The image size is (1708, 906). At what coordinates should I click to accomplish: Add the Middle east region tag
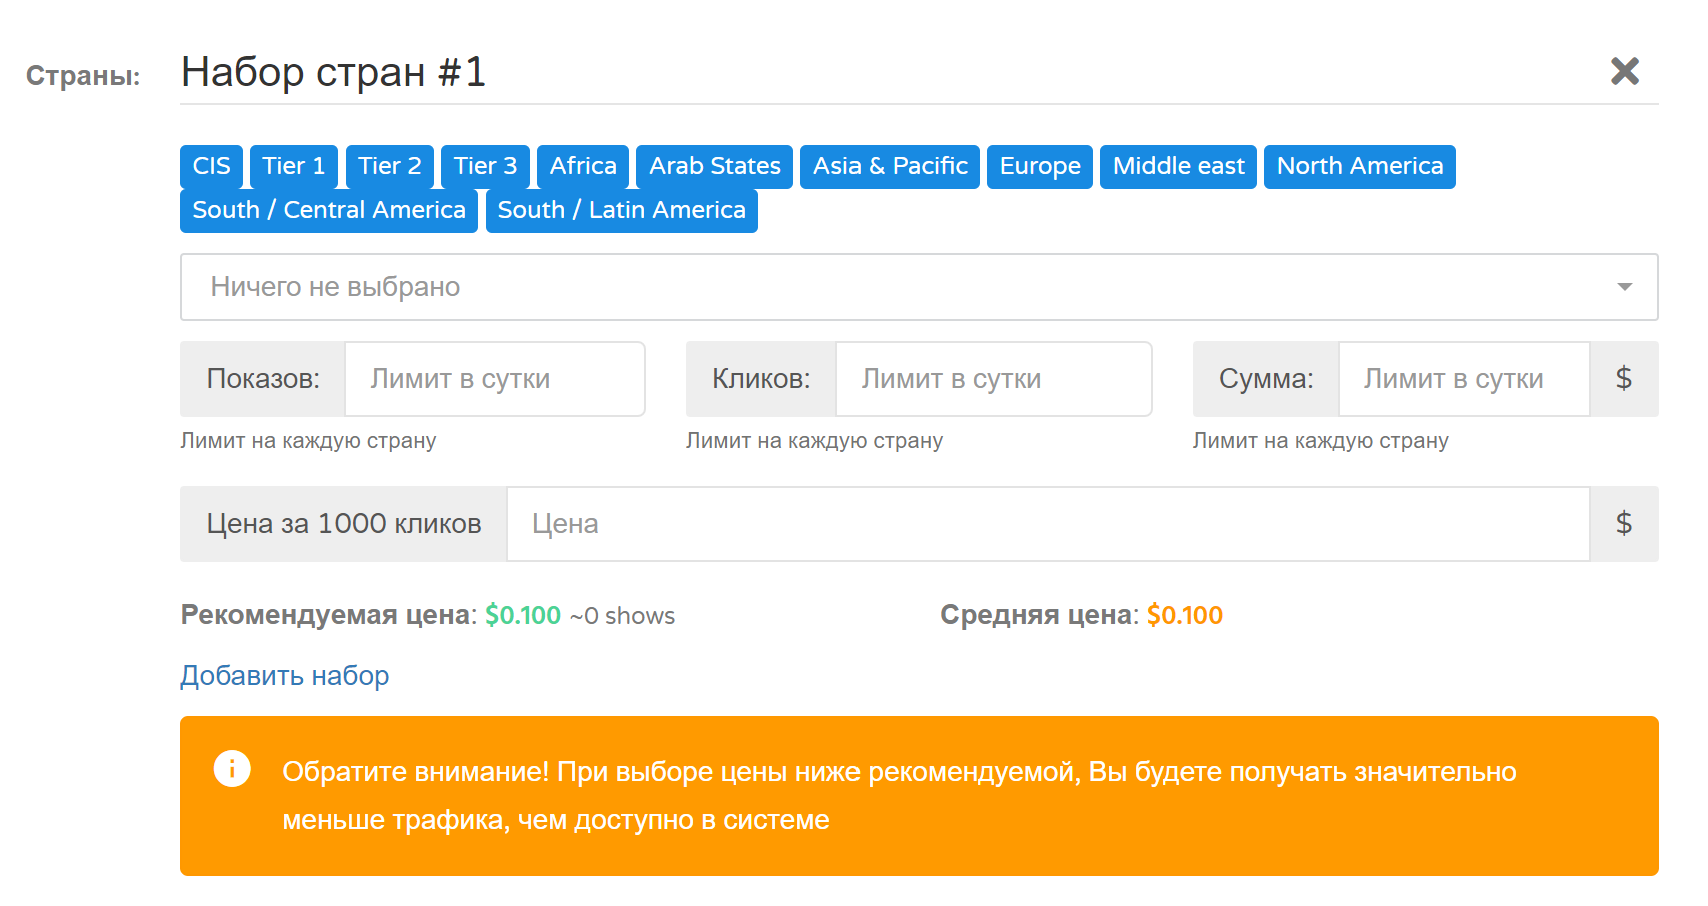coord(1178,166)
